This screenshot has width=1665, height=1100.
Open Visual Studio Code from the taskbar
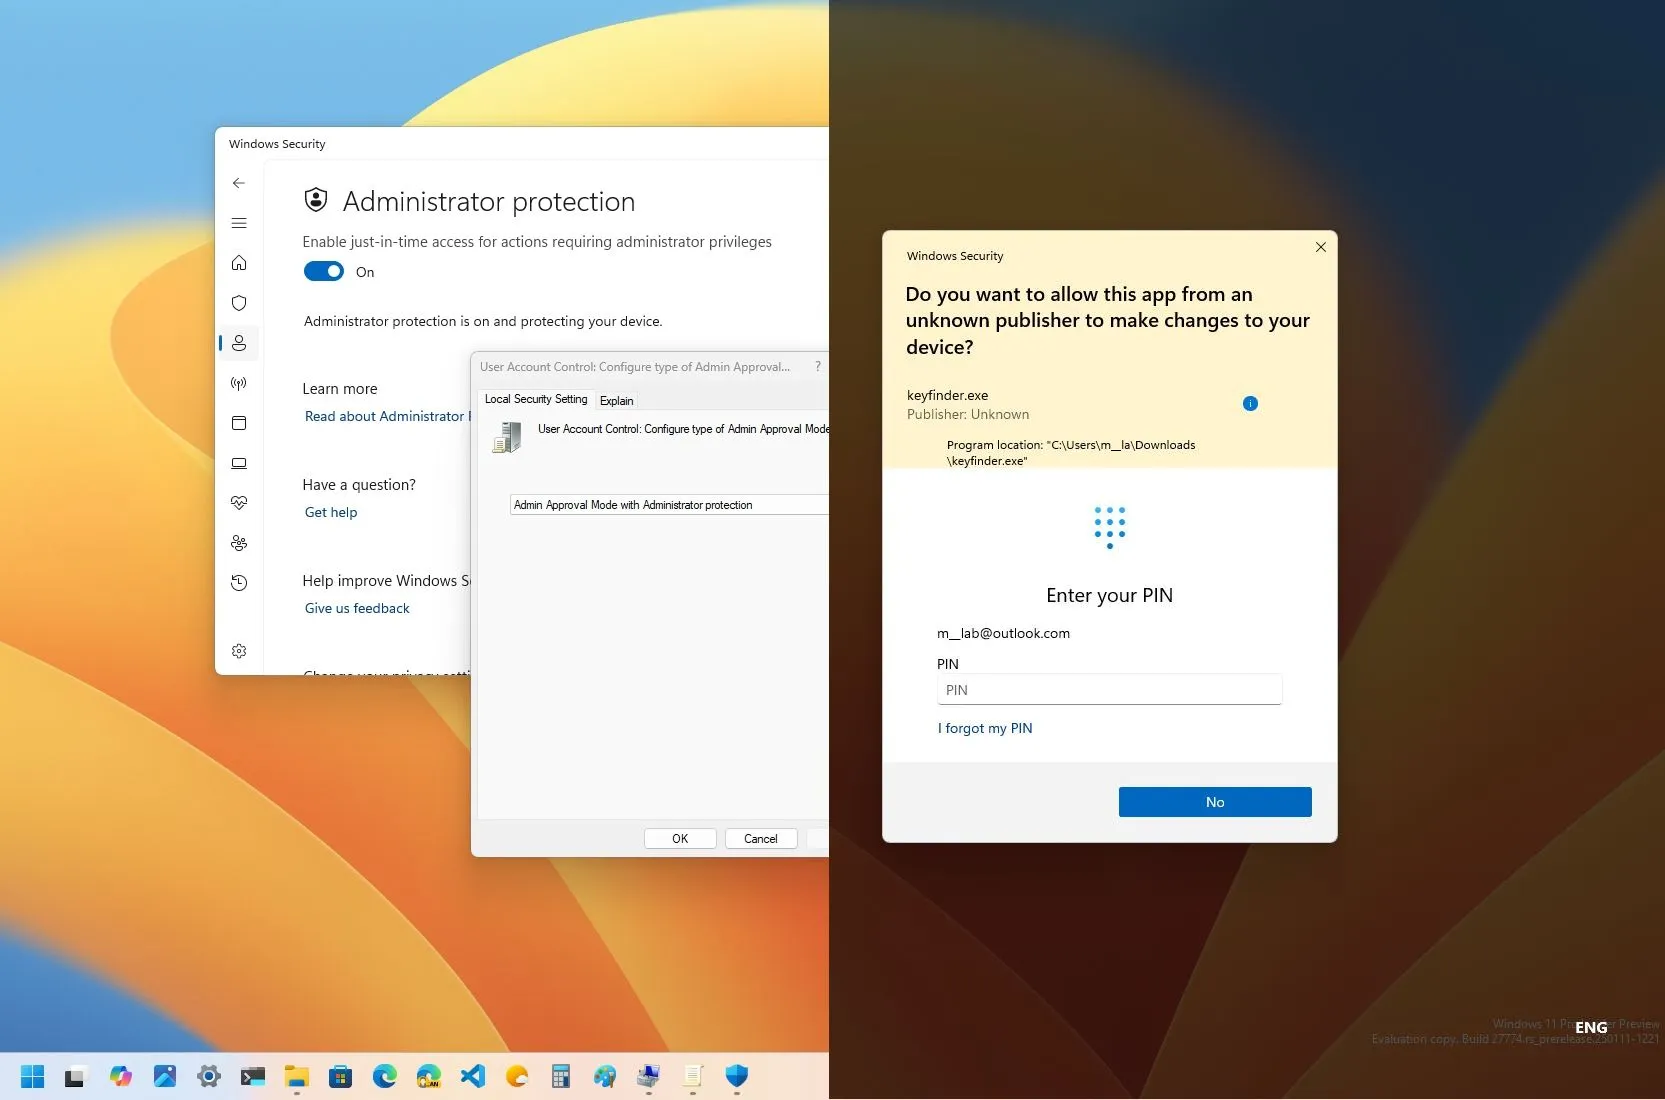472,1076
